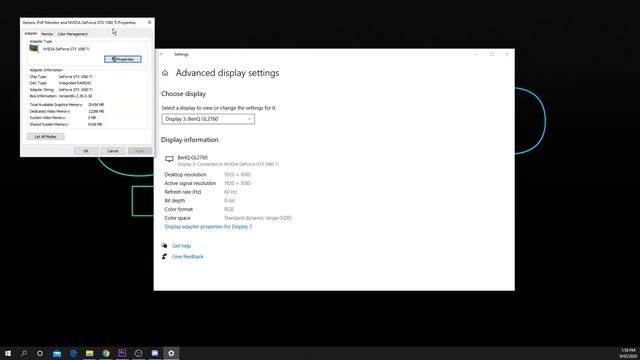Viewport: 640px width, 360px height.
Task: Open Cortana circle icon in taskbar
Action: 40,353
